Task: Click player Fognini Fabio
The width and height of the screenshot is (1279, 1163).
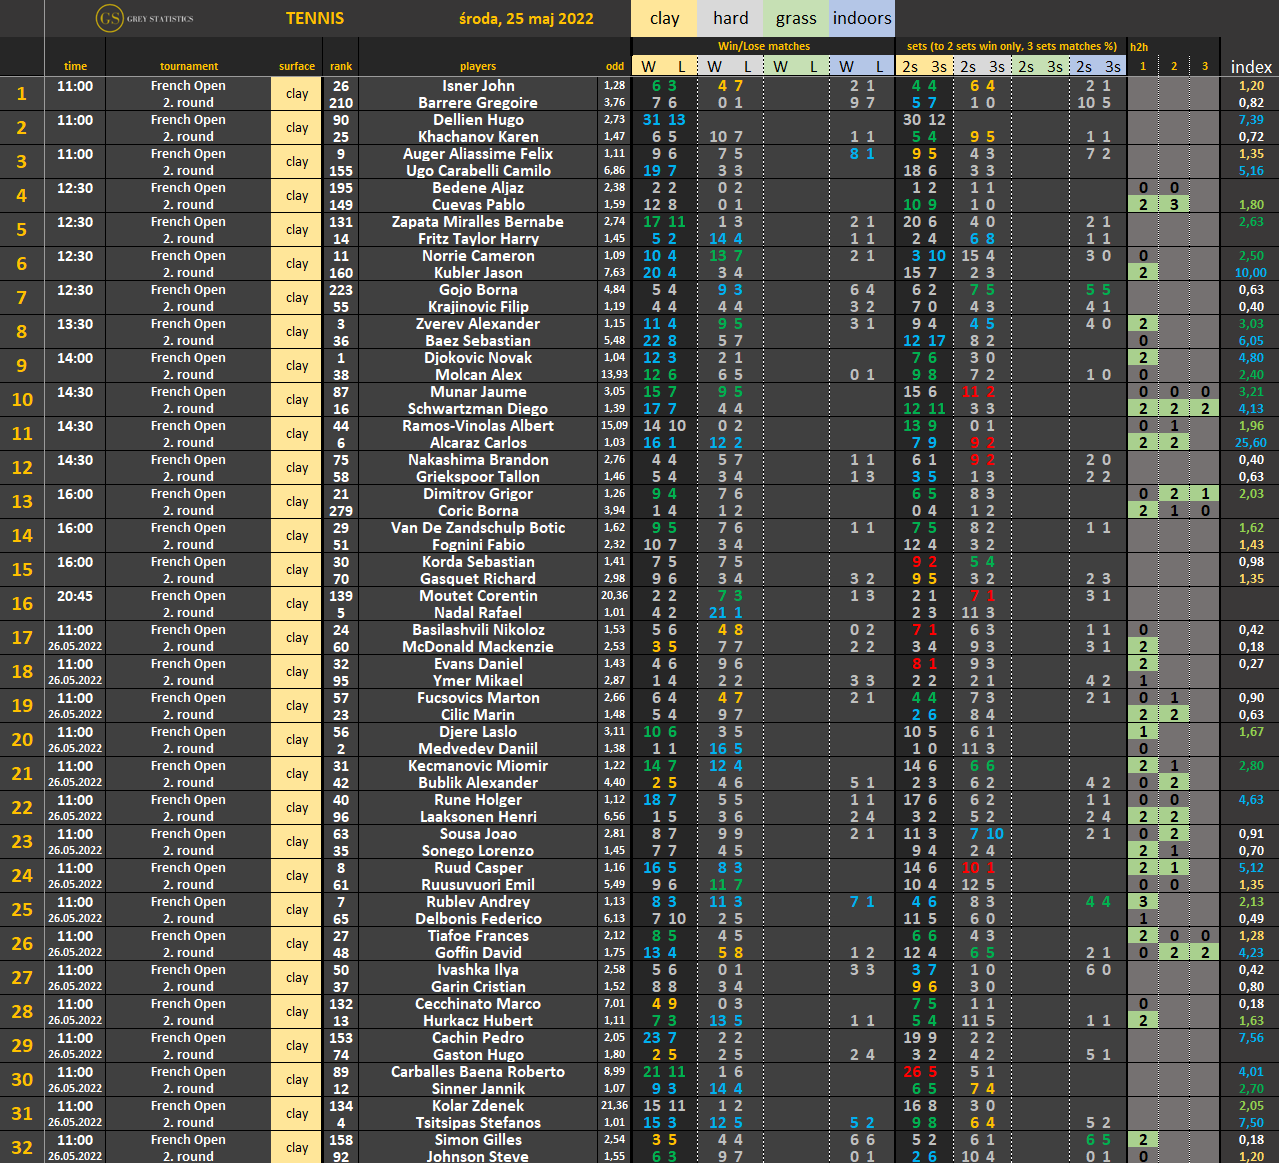Action: point(478,545)
